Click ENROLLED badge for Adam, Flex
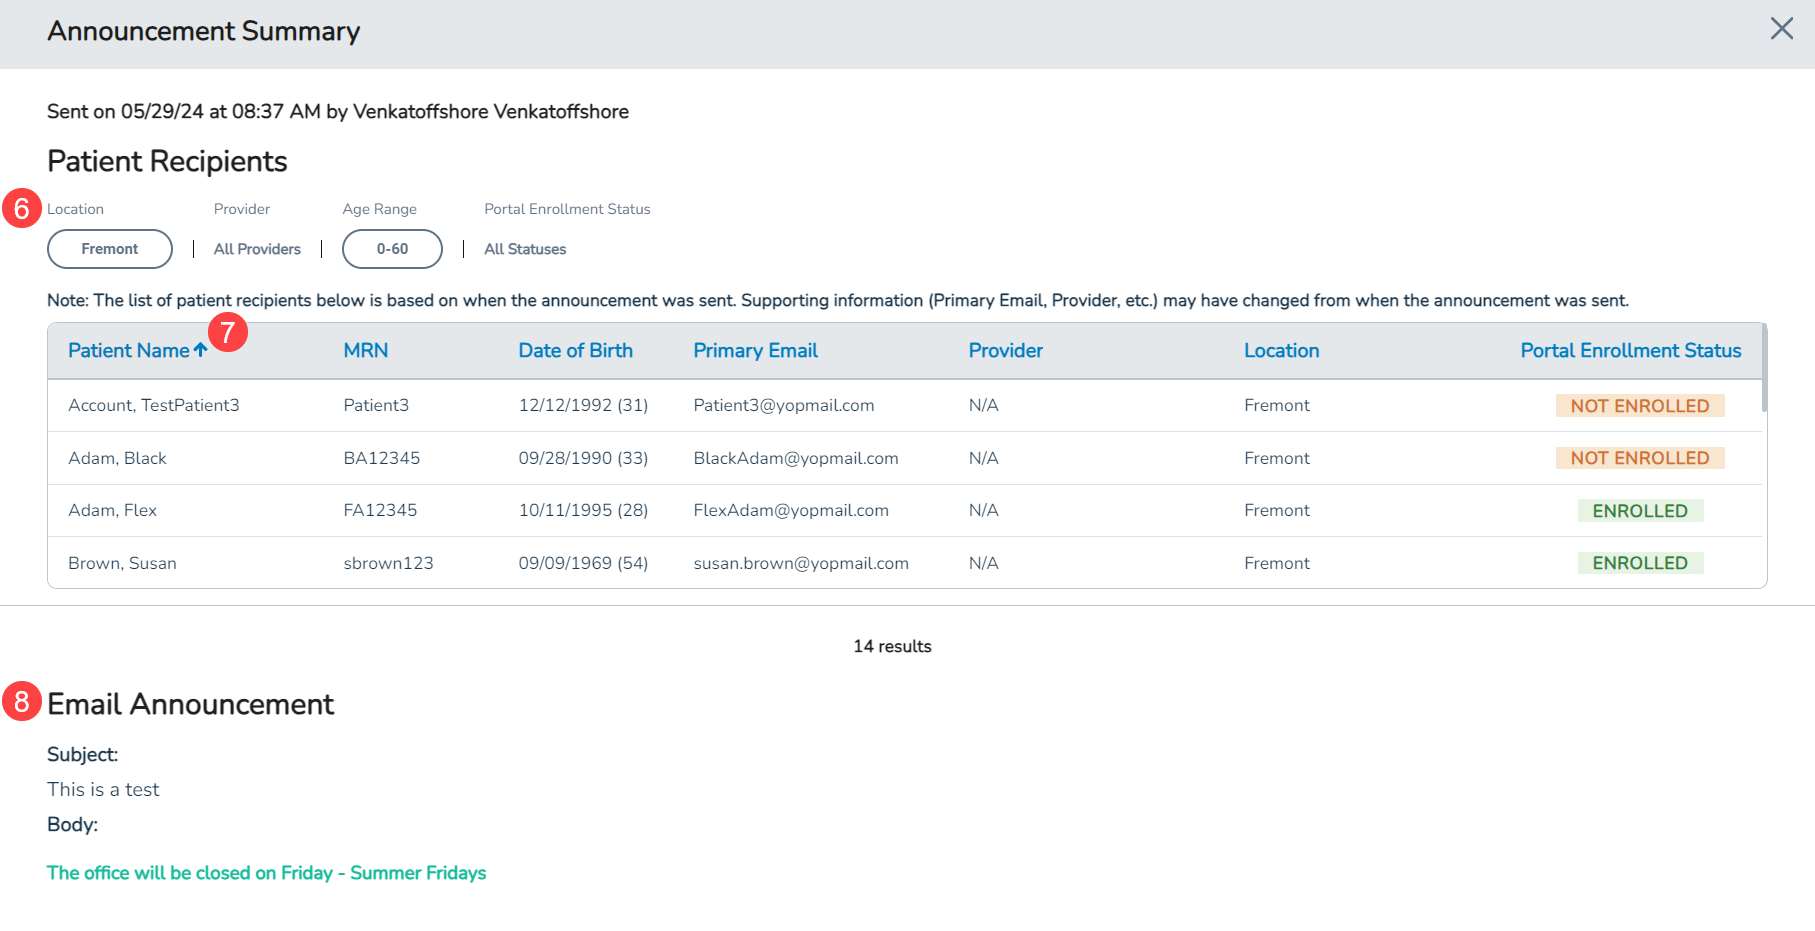 tap(1639, 511)
